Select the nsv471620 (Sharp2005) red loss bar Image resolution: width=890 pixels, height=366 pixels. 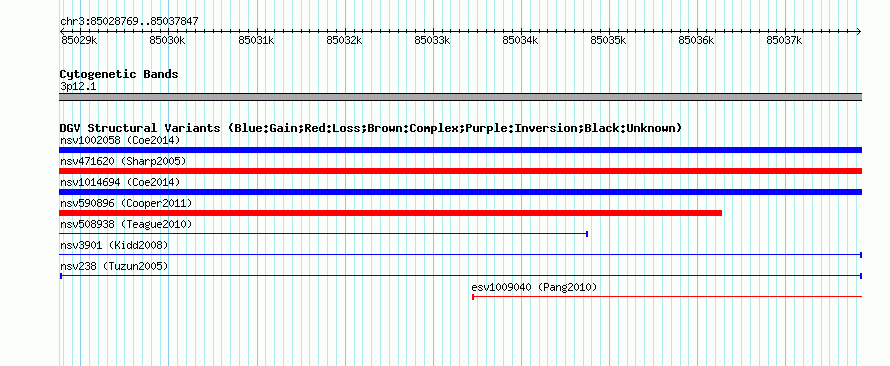point(460,171)
